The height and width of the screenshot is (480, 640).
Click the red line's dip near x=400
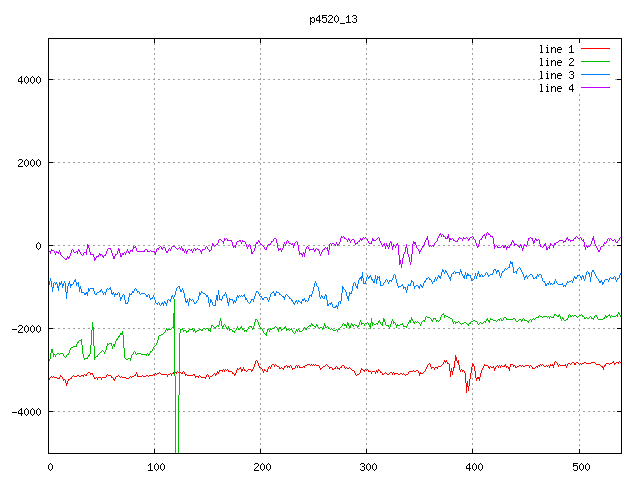click(467, 388)
